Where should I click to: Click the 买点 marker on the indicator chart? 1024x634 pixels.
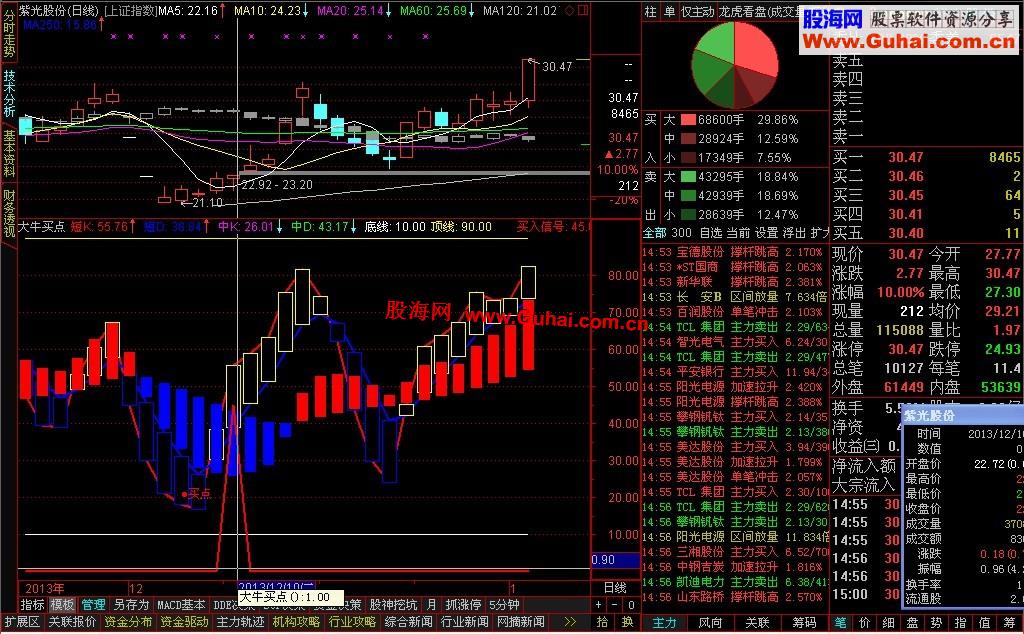(197, 494)
